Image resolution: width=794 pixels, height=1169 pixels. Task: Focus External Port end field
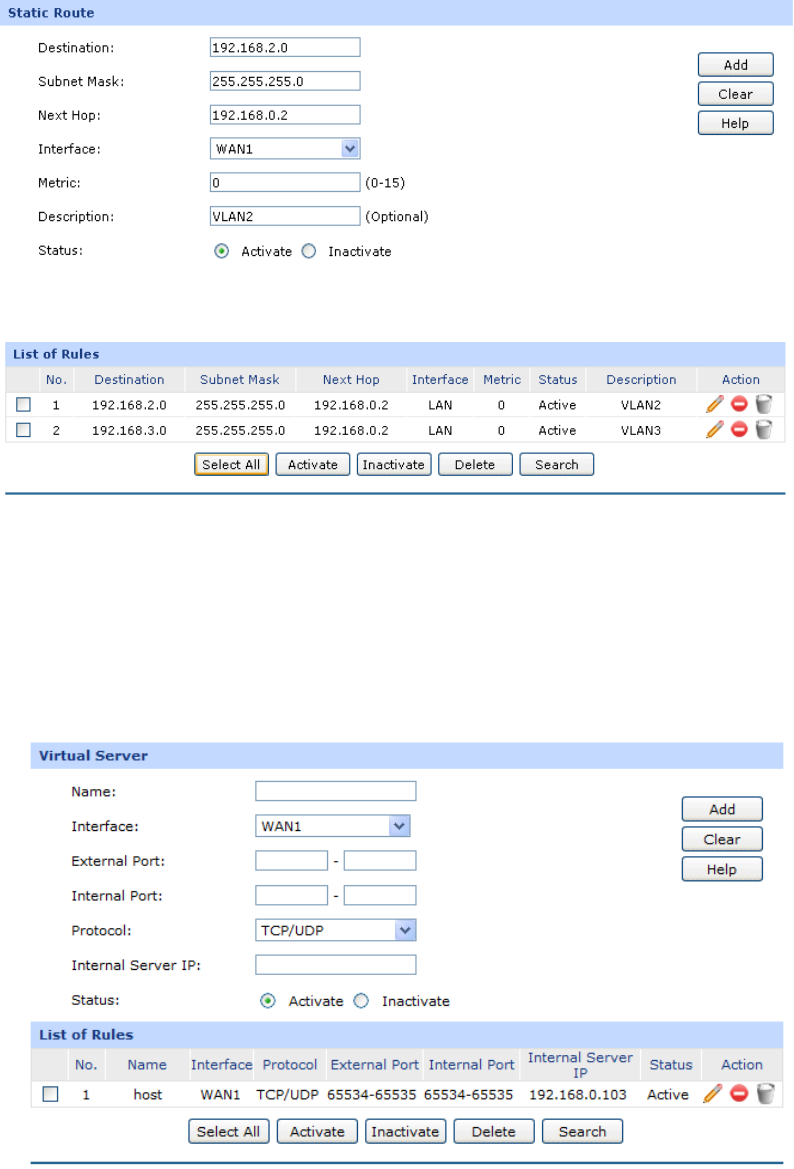(x=379, y=860)
